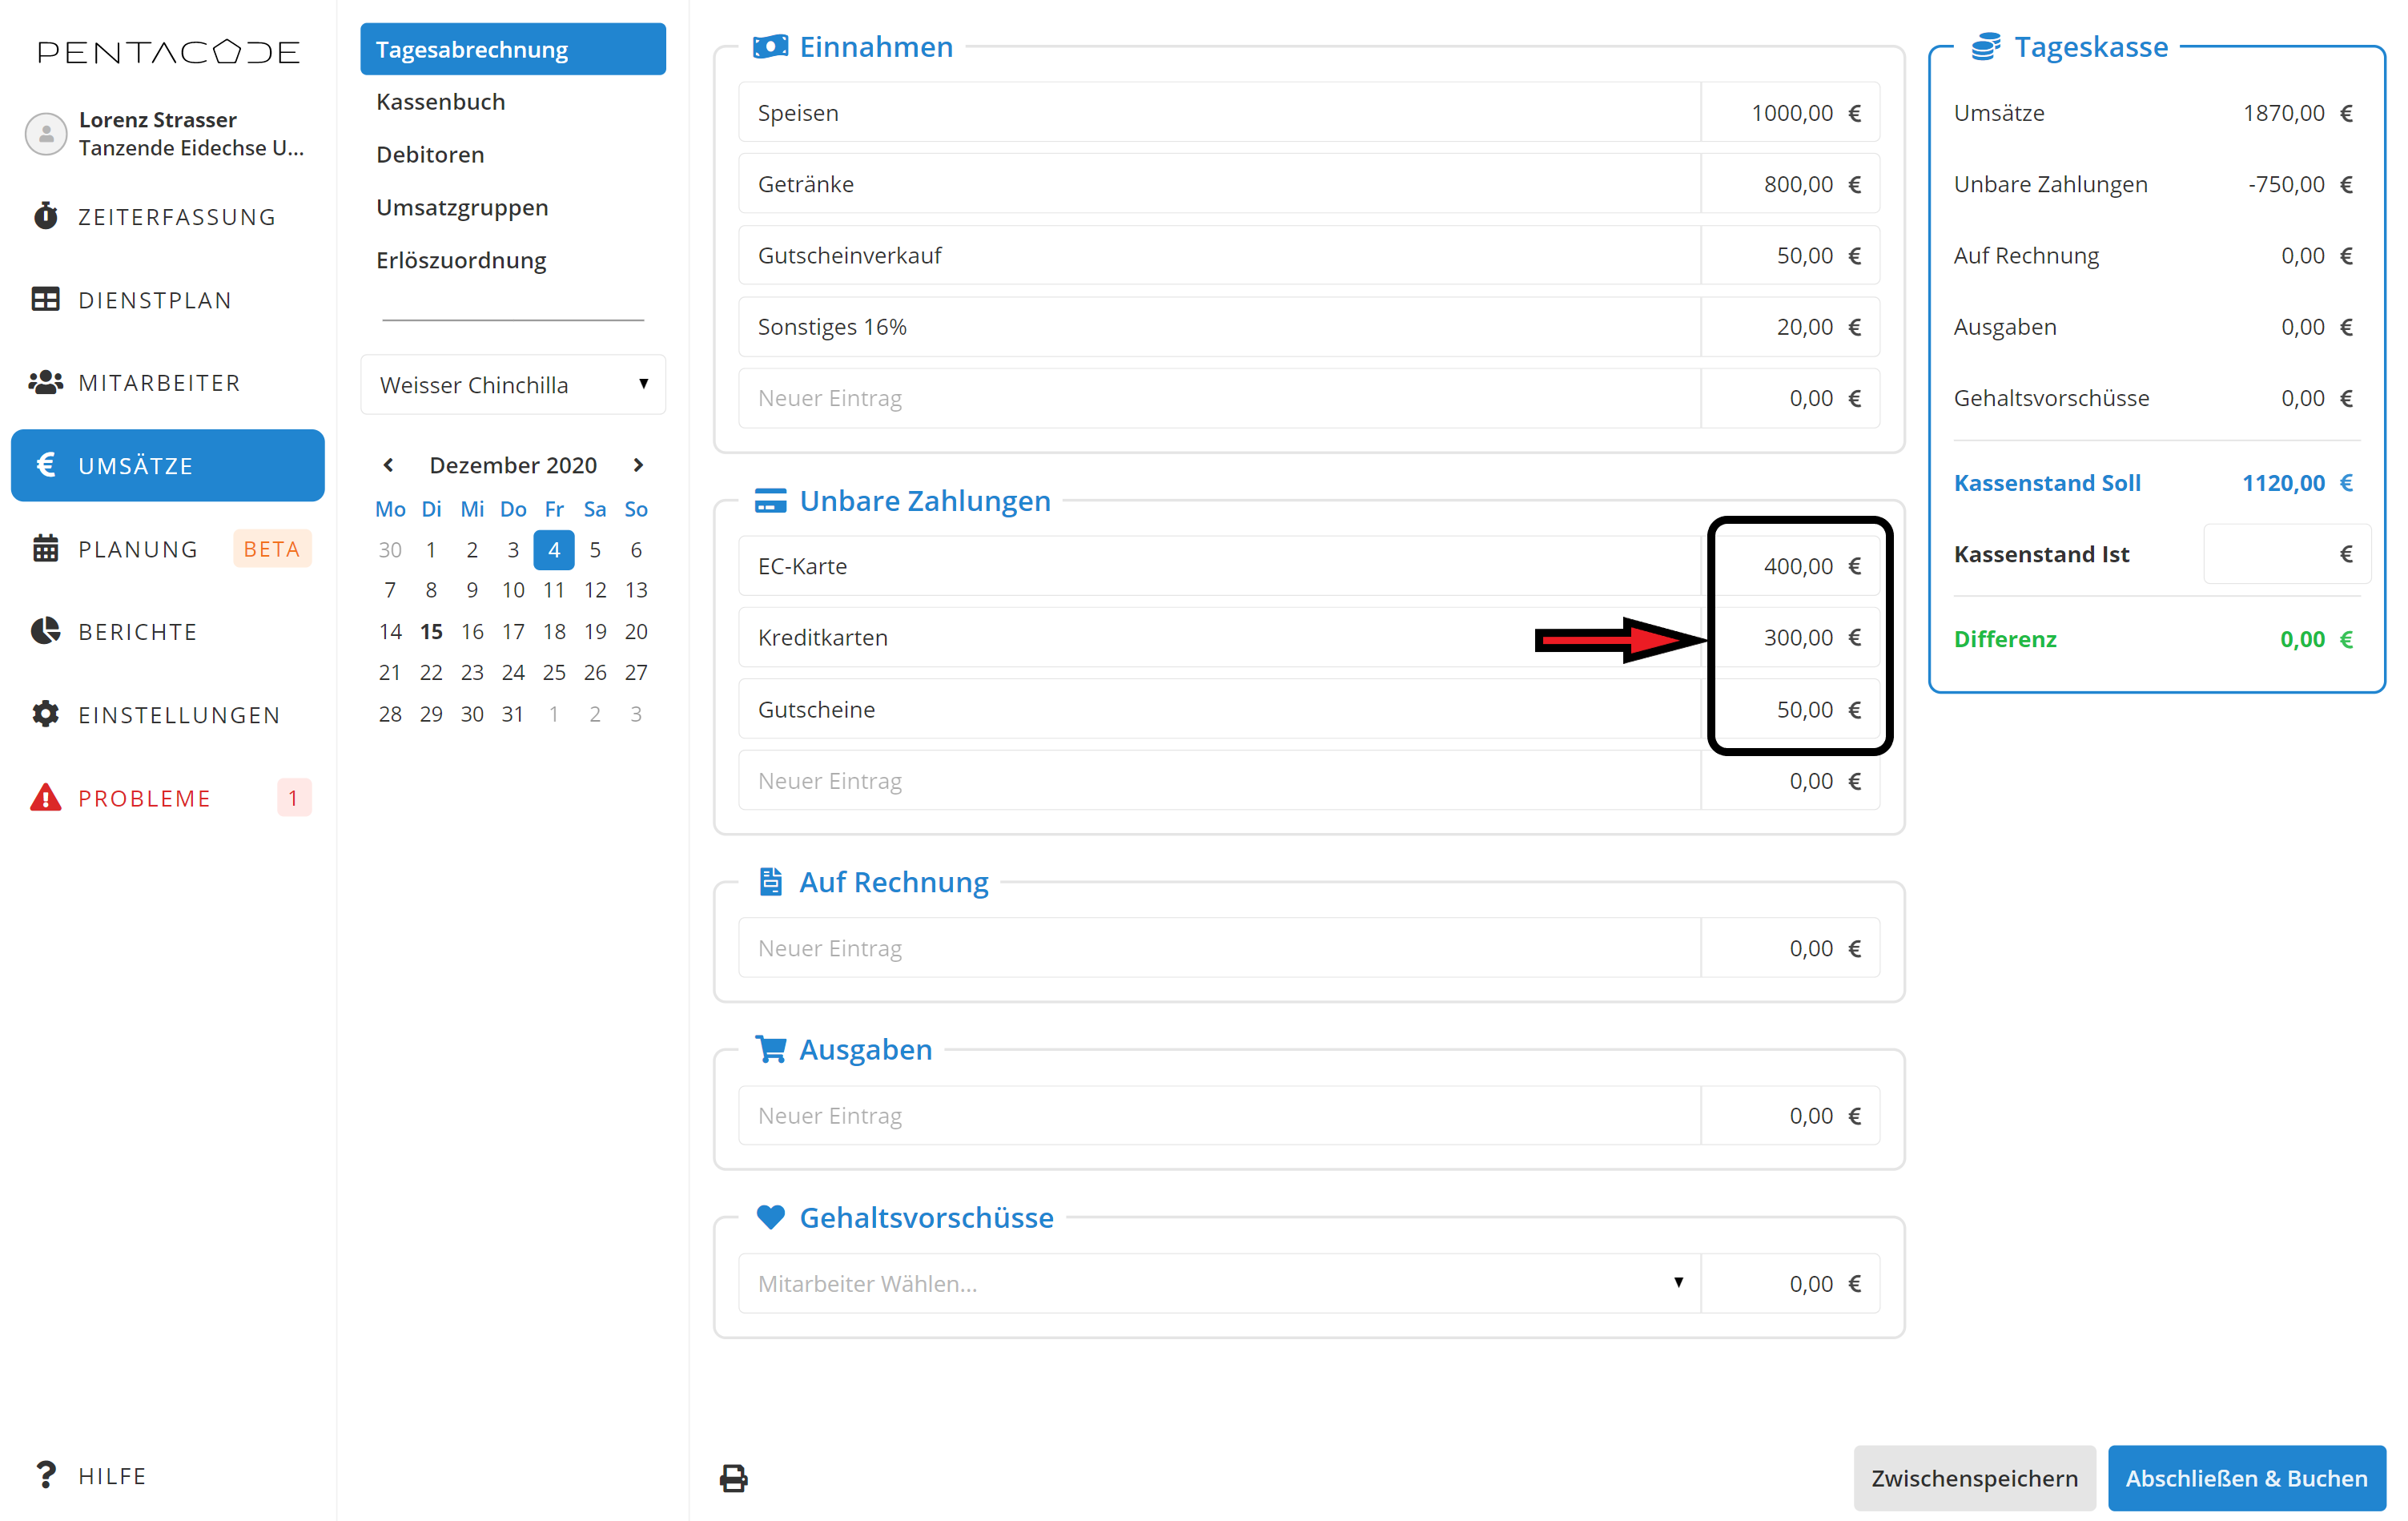Open Dienstplan table icon

[45, 299]
